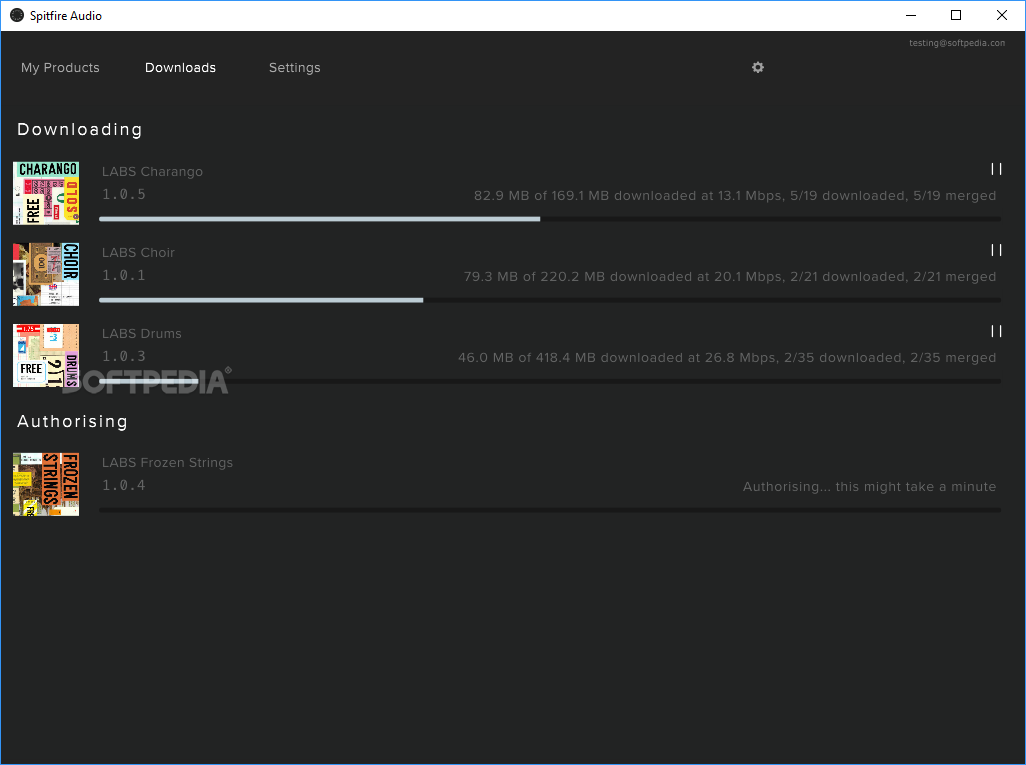
Task: Click the LABS Frozen Strings progress bar
Action: 550,510
